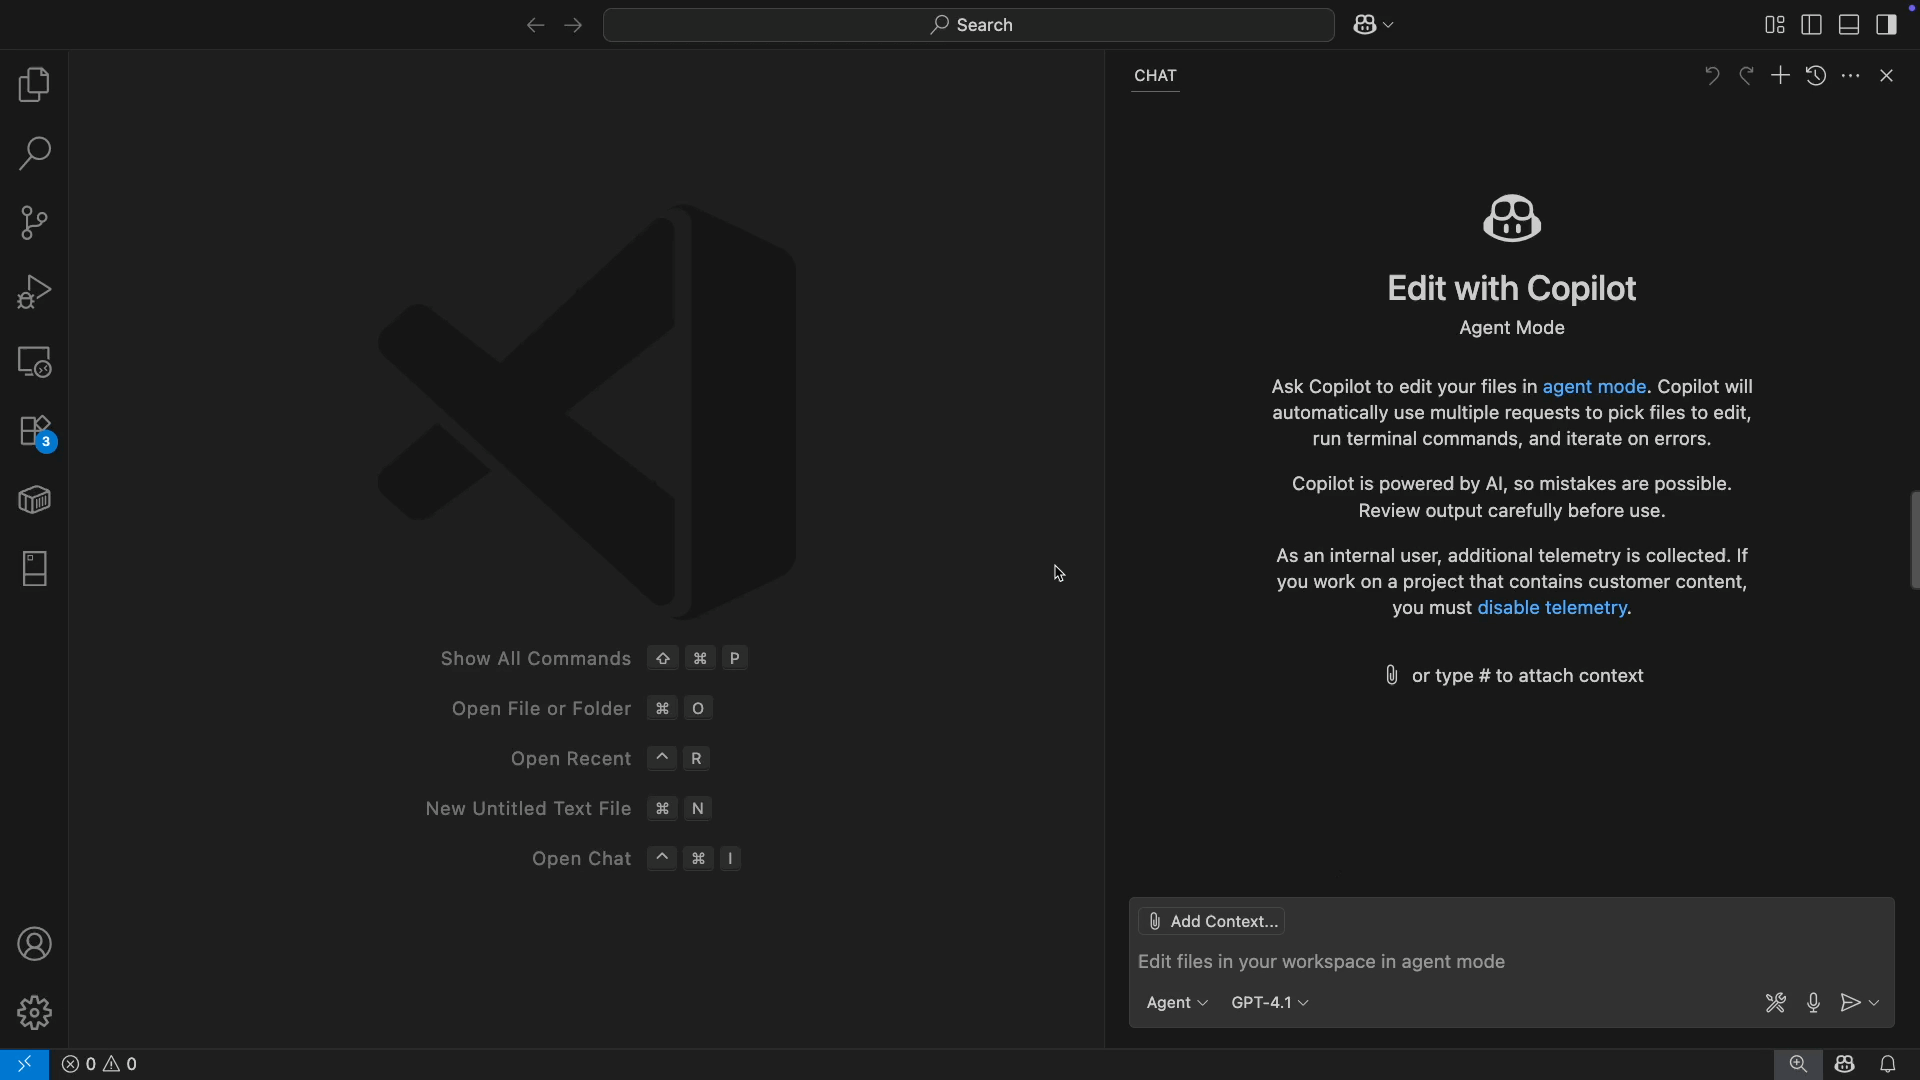The image size is (1920, 1080).
Task: Expand the Copilot title bar dropdown chevron
Action: (x=1388, y=25)
